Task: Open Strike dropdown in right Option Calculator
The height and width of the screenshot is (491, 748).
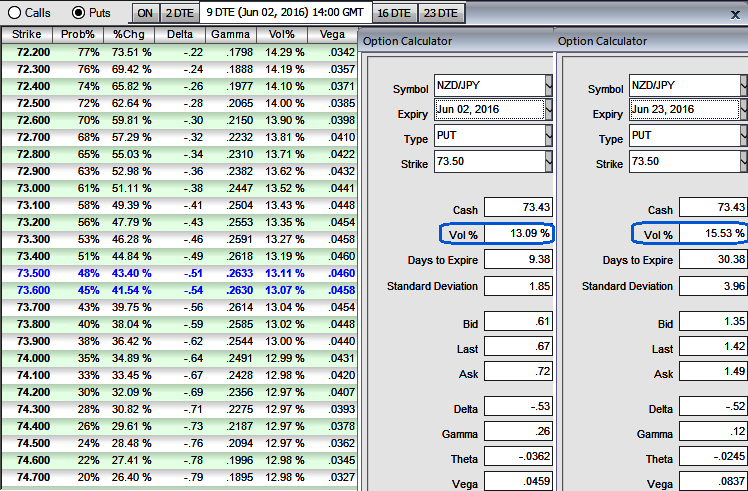Action: [x=744, y=161]
